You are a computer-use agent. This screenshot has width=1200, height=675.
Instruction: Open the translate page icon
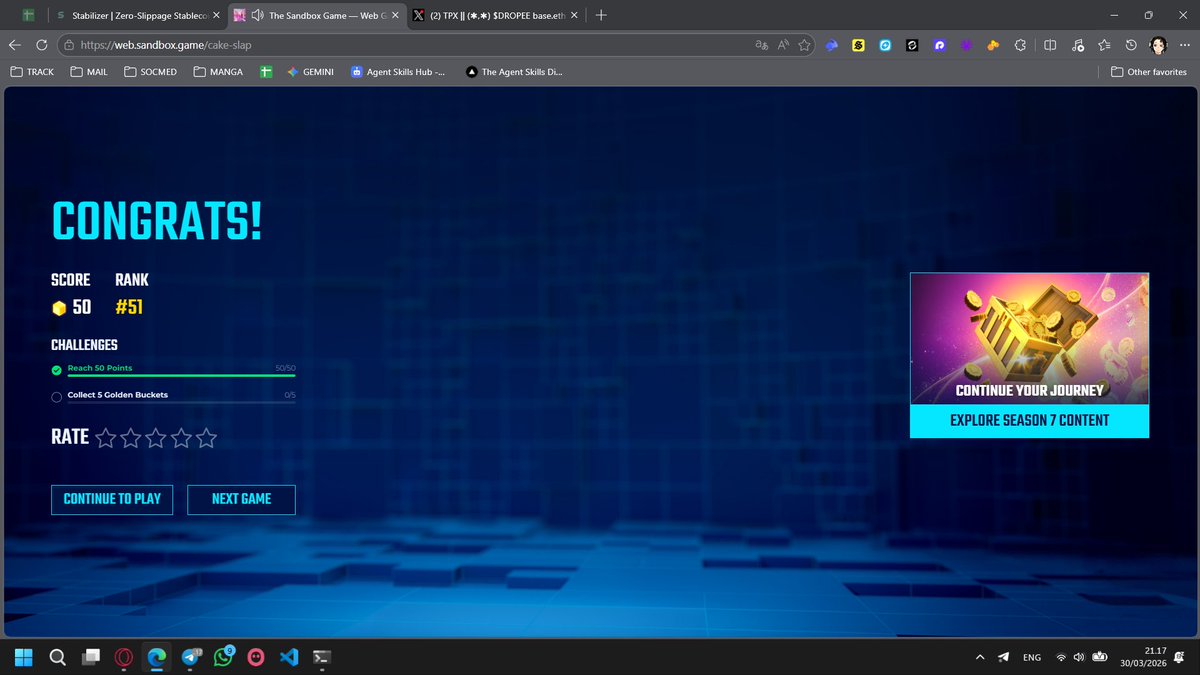click(761, 45)
